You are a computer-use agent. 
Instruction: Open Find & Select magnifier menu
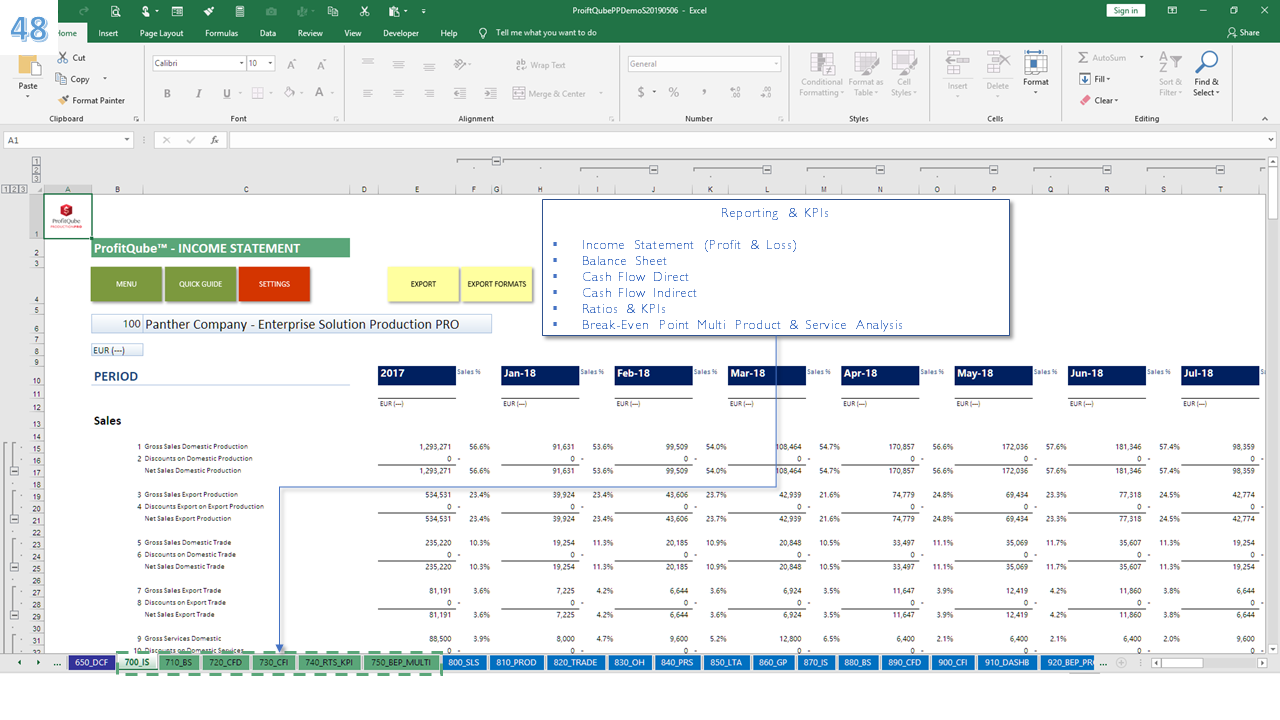coord(1206,75)
